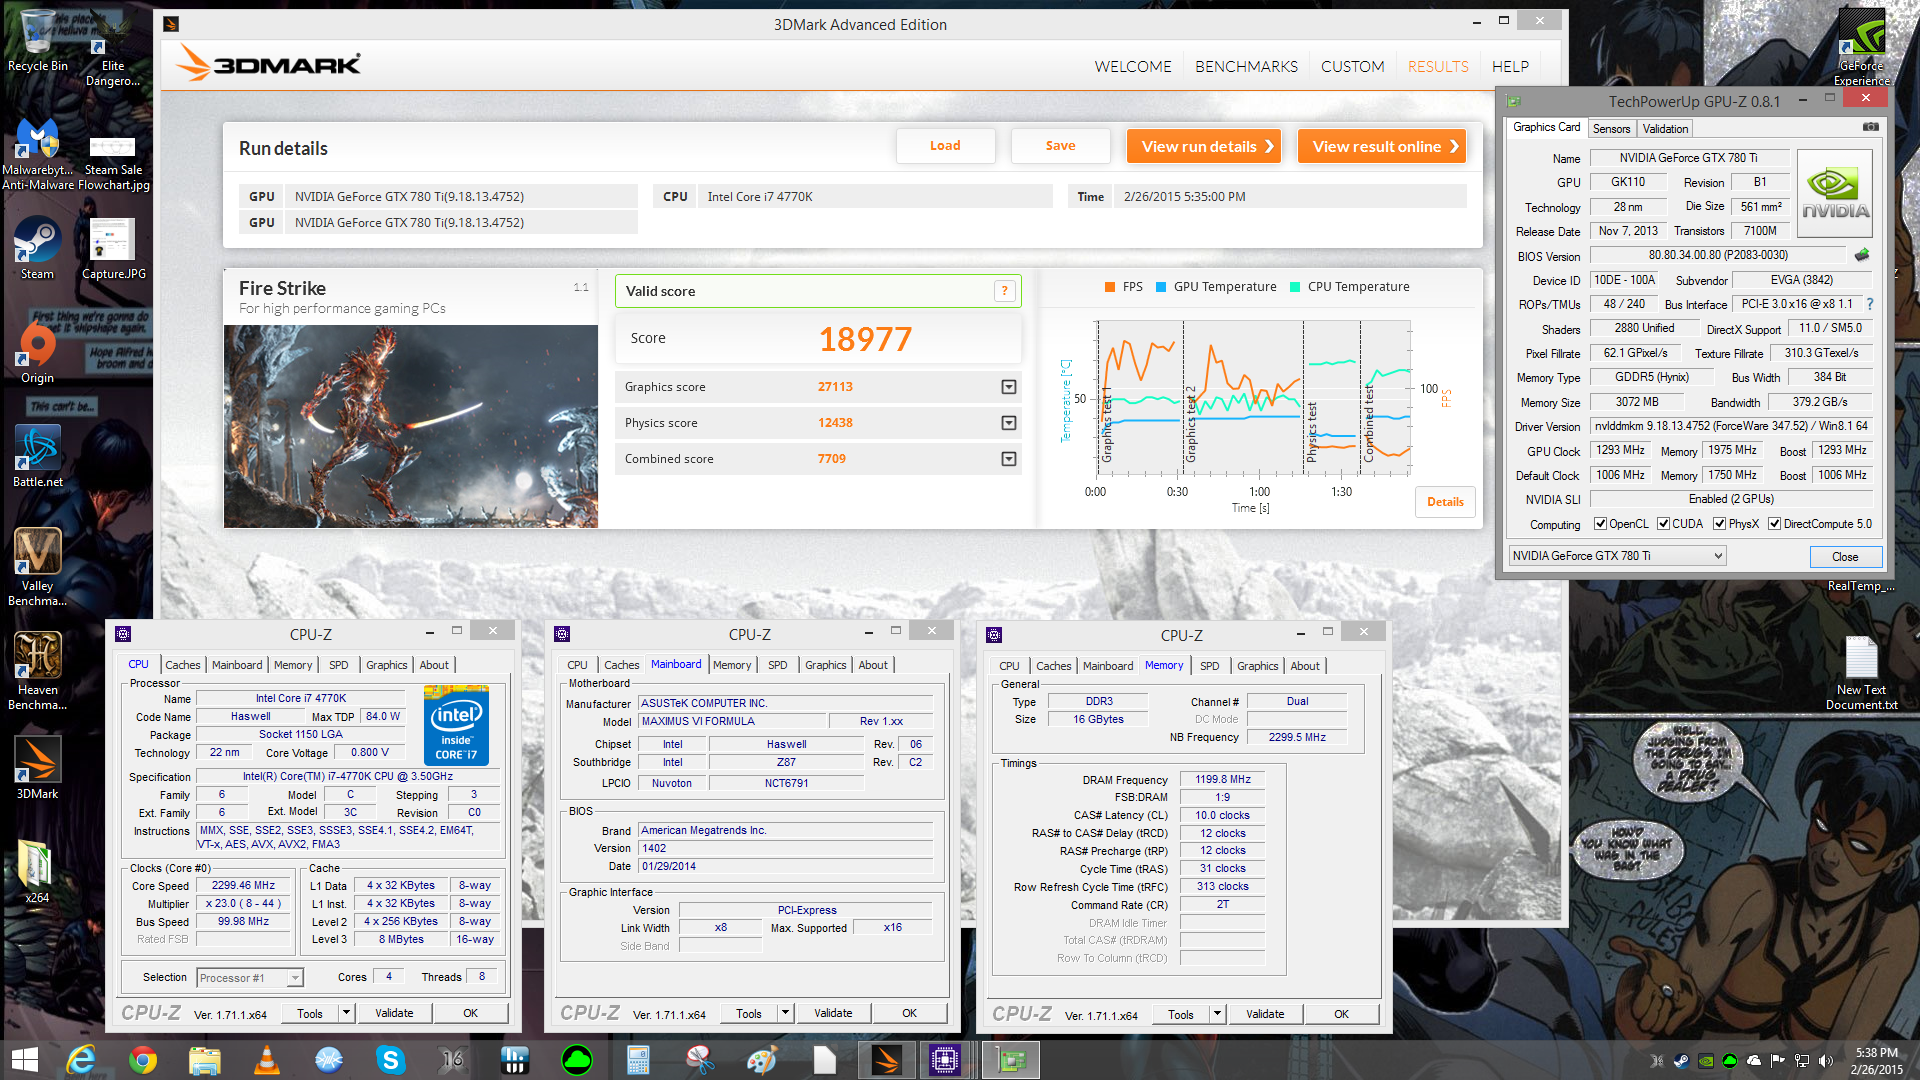Click GPU Temperature blue legend swatch

tap(1161, 287)
